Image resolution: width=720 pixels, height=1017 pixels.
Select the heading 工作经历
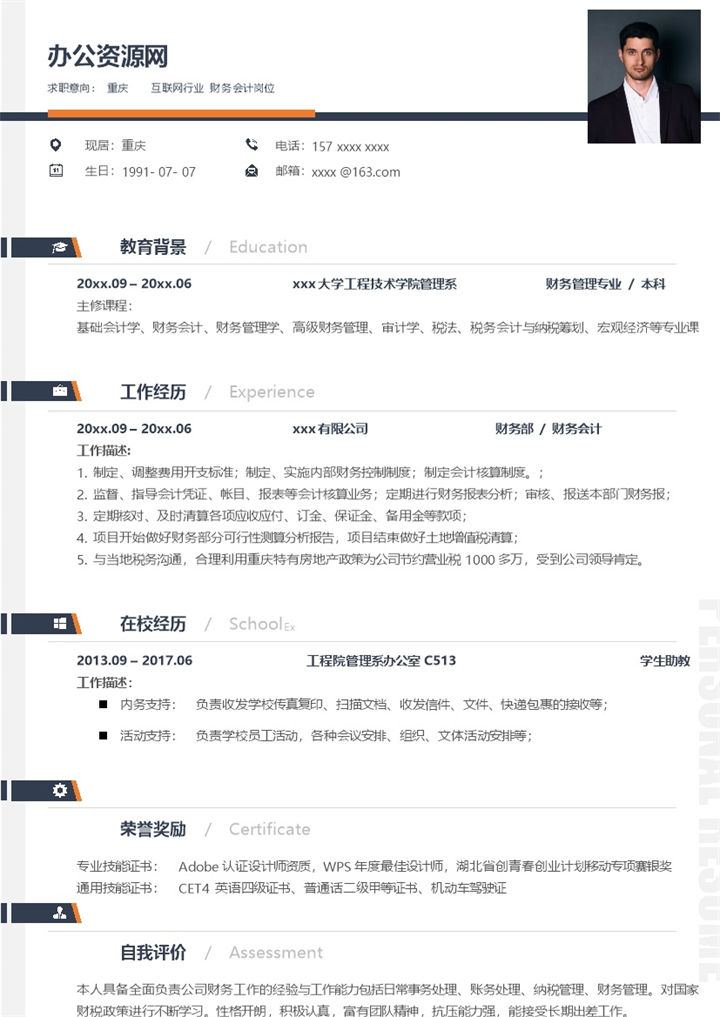(153, 392)
